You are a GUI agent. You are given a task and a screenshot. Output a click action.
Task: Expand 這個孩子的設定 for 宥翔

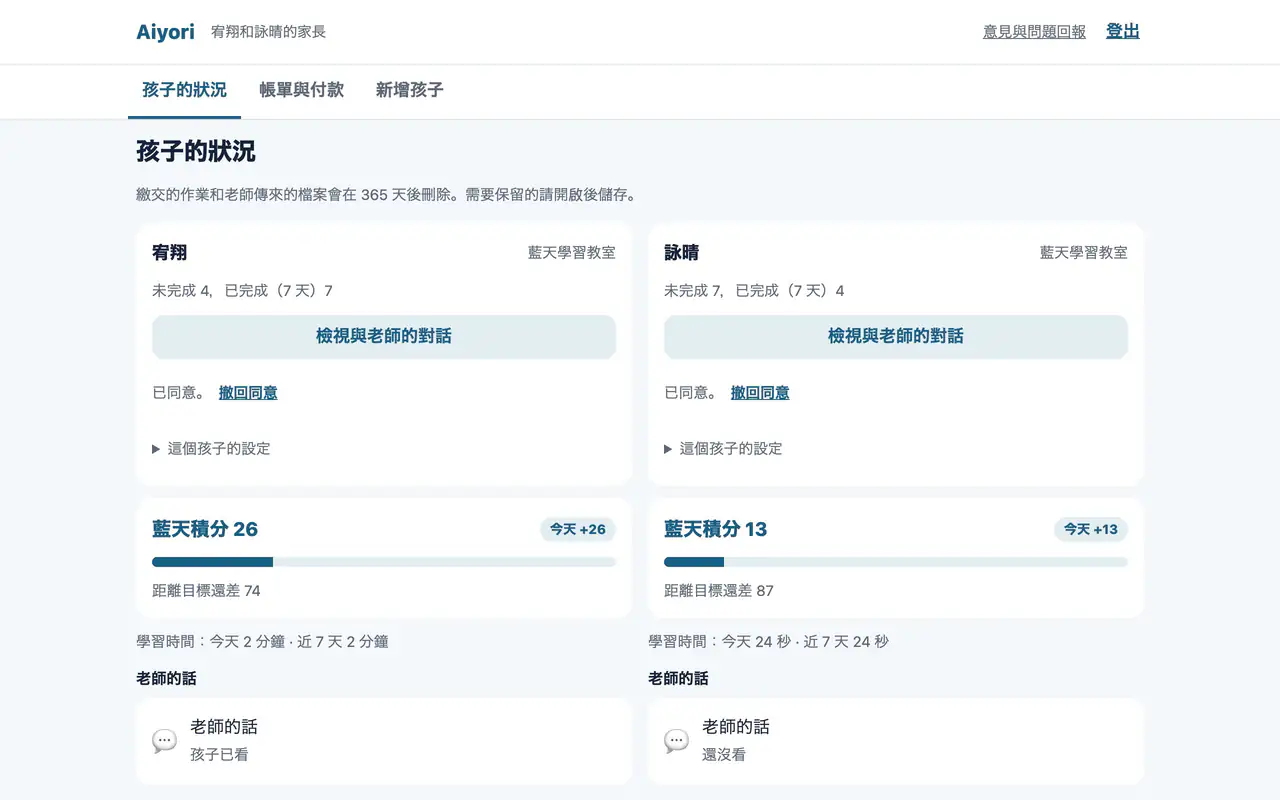click(211, 449)
